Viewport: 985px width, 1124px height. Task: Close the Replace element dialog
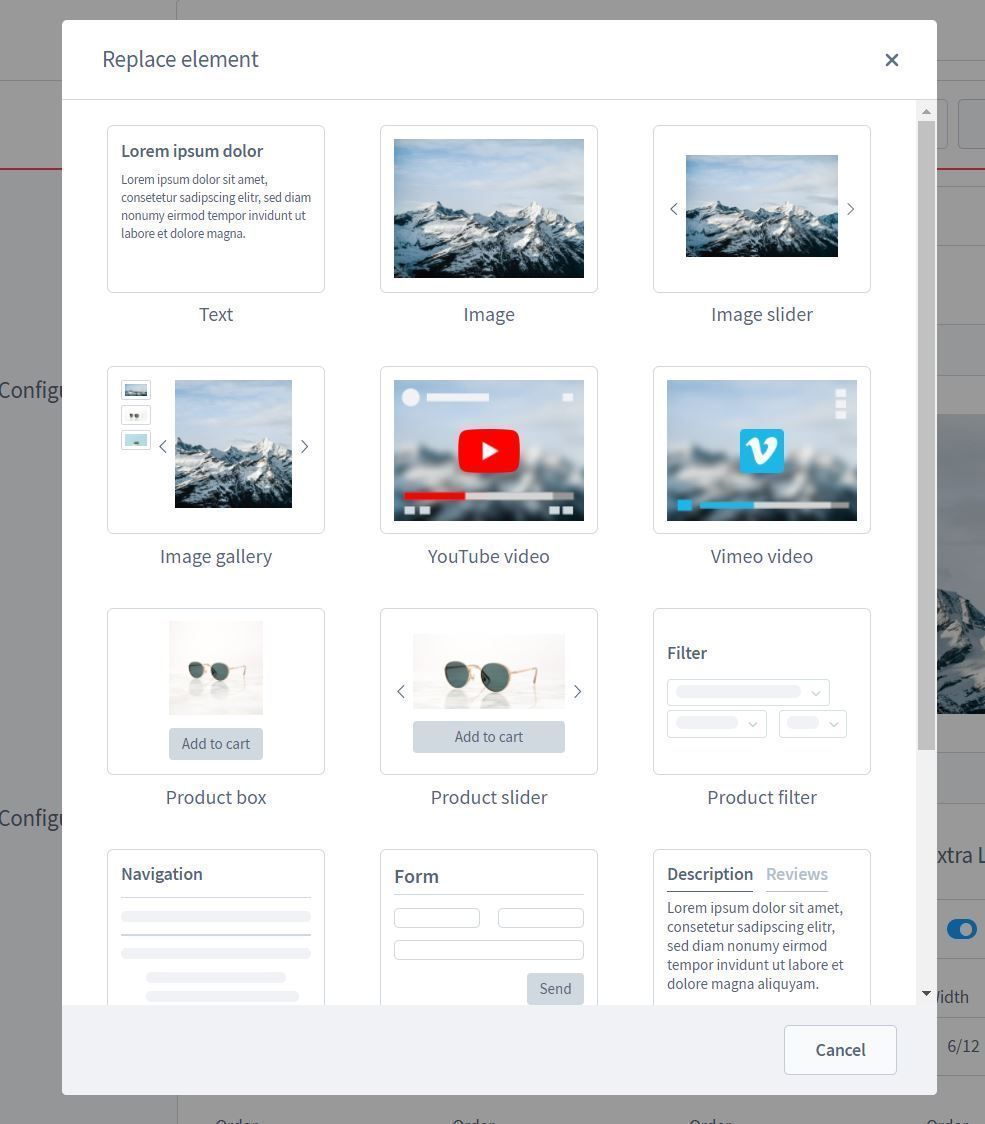click(x=892, y=60)
